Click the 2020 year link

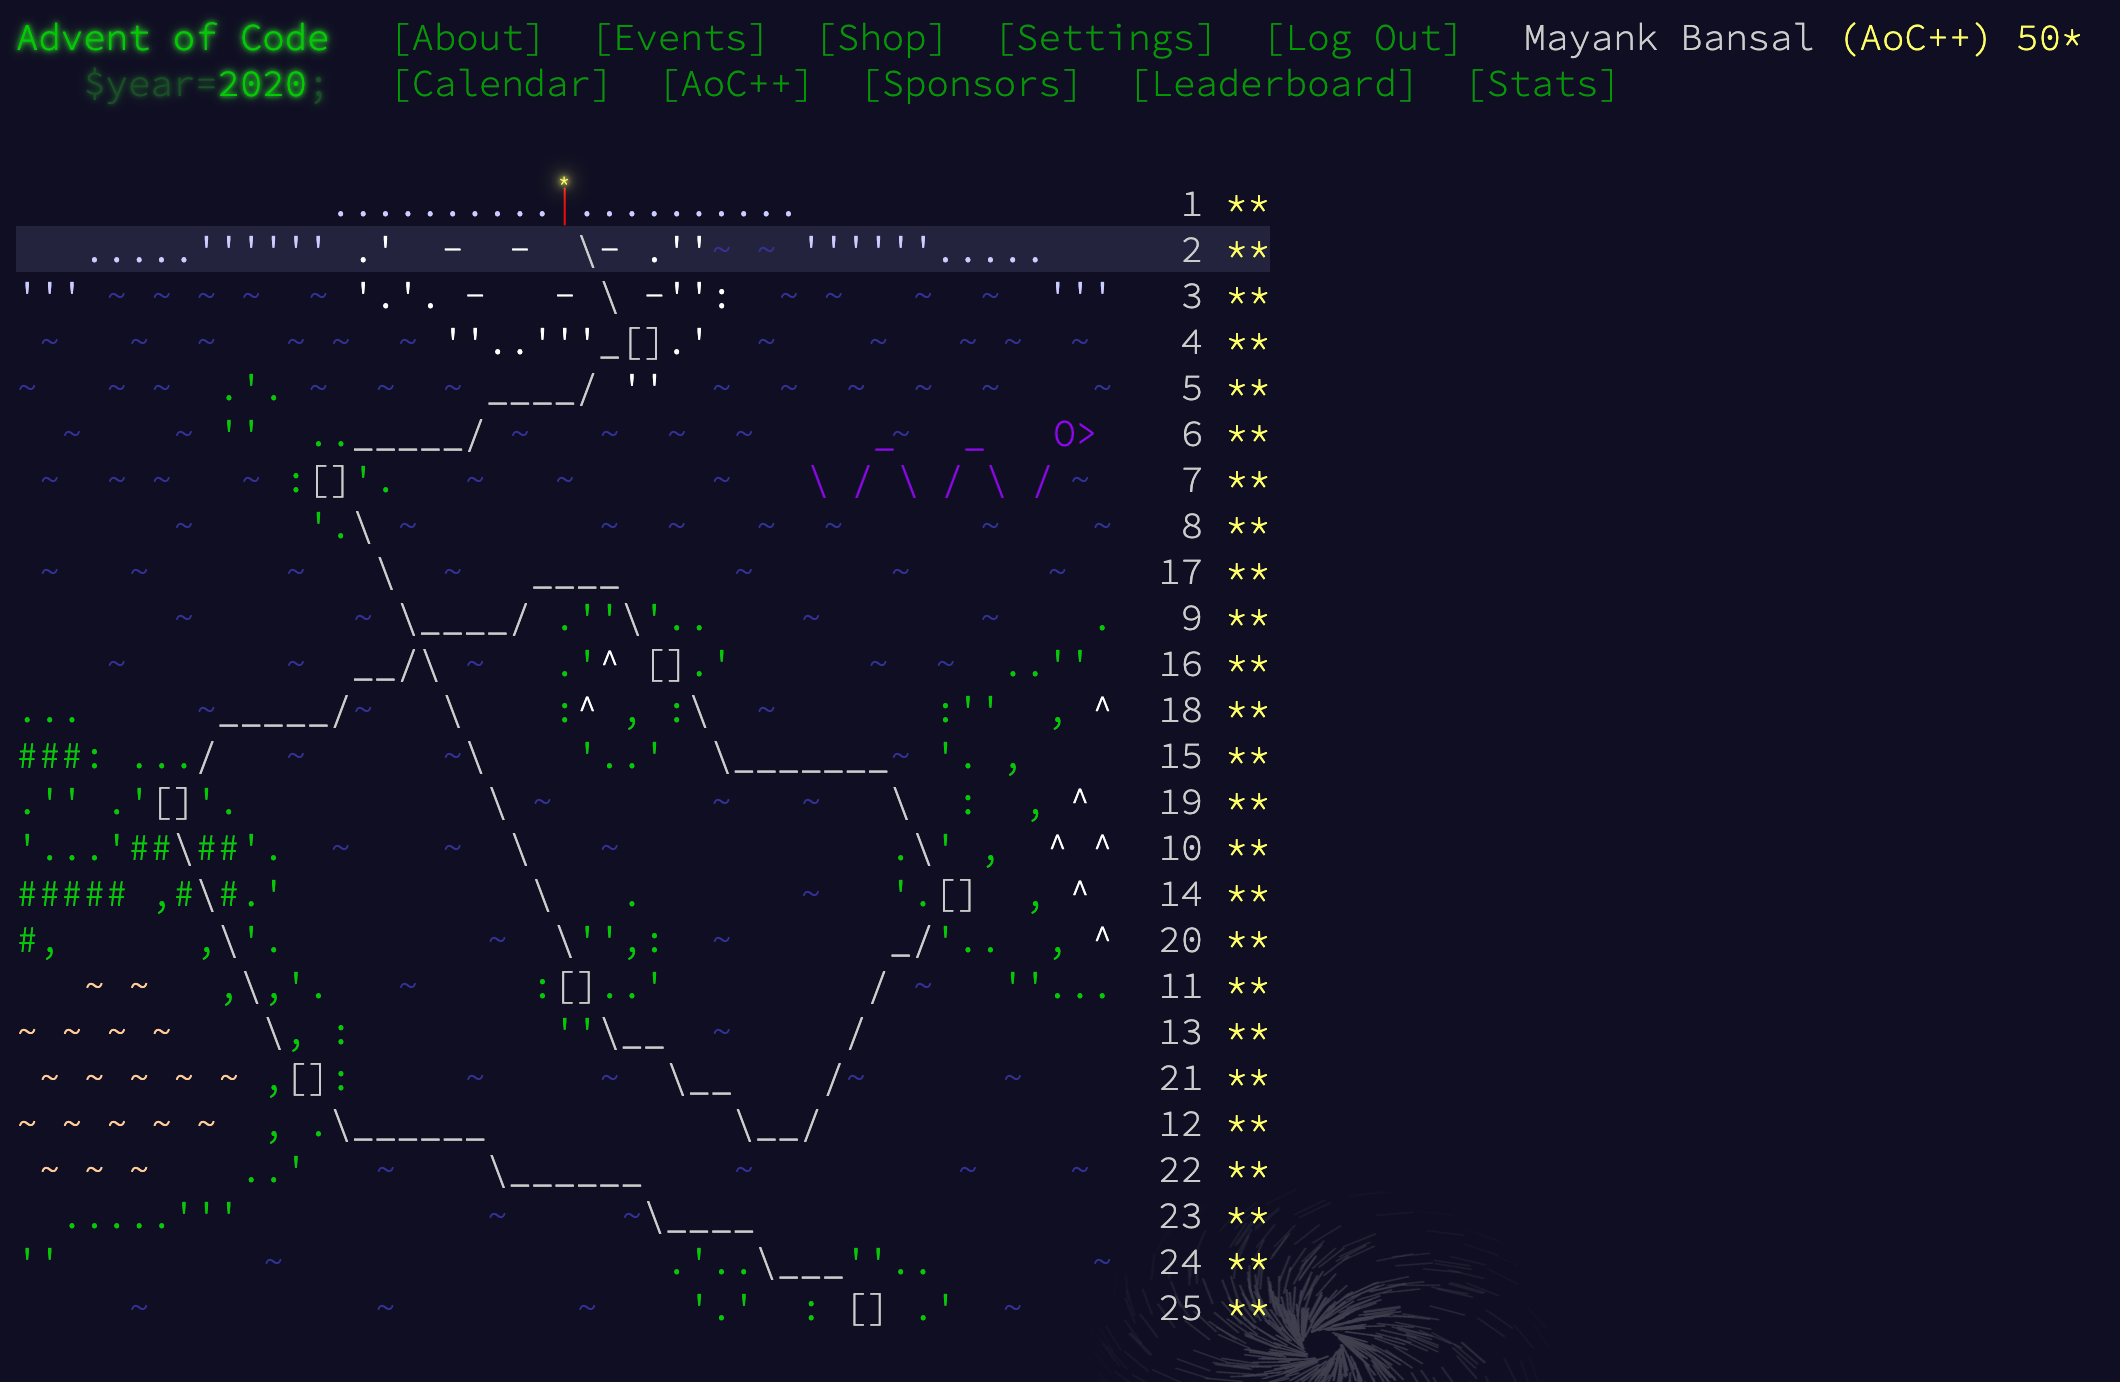261,84
